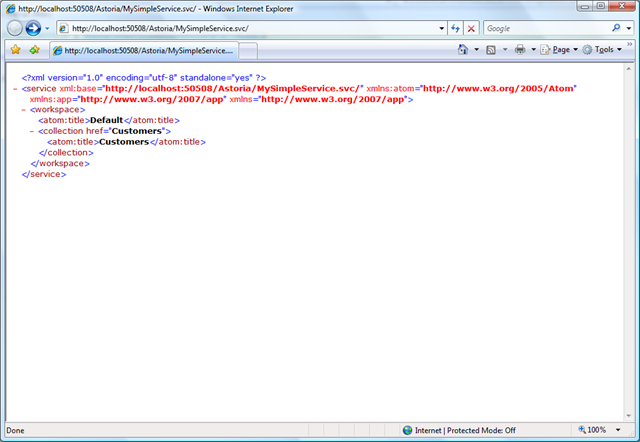Click the Search magnifier icon
Viewport: 640px width, 442px height.
tap(616, 28)
